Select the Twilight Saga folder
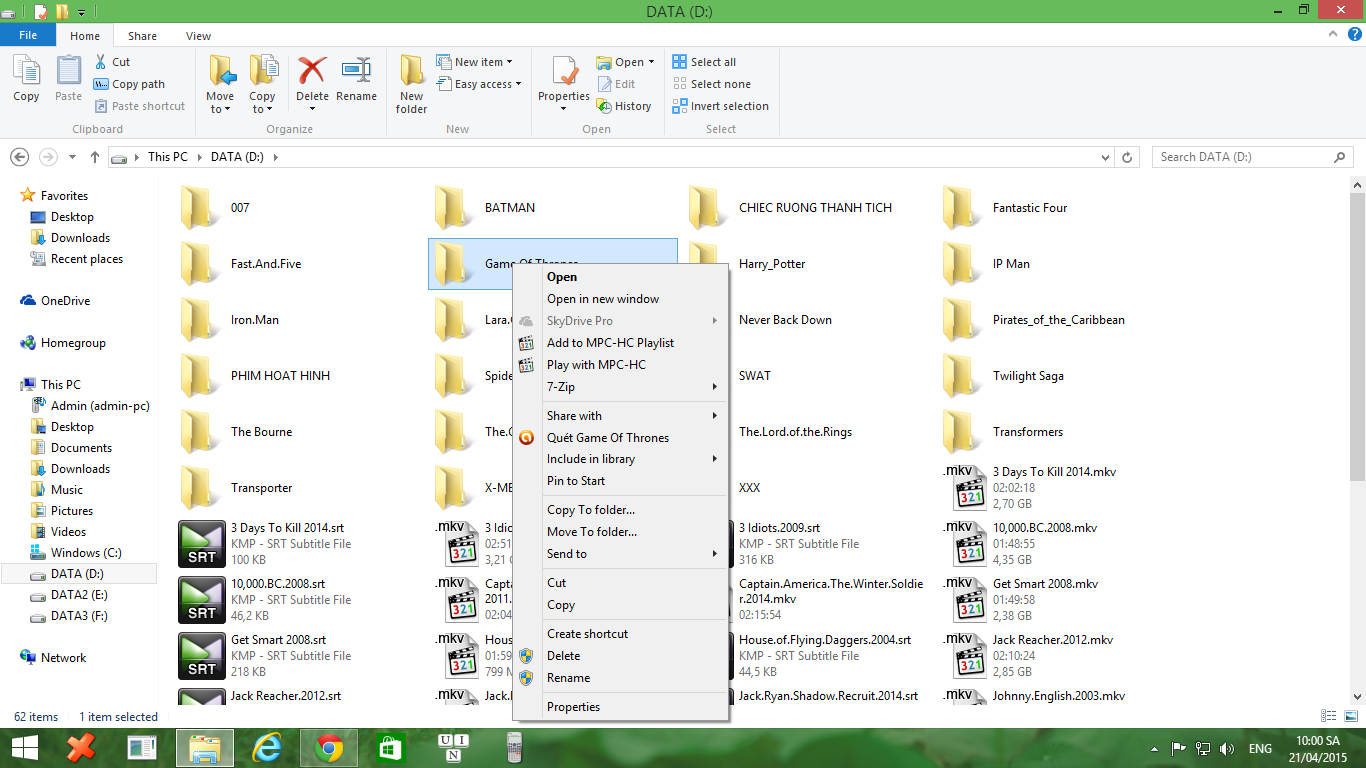Screen dimensions: 1366x768 click(1027, 376)
